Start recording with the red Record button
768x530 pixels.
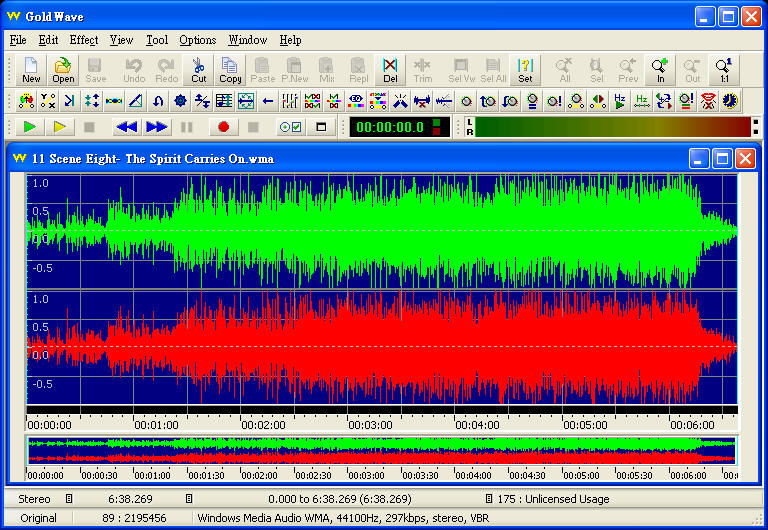223,127
